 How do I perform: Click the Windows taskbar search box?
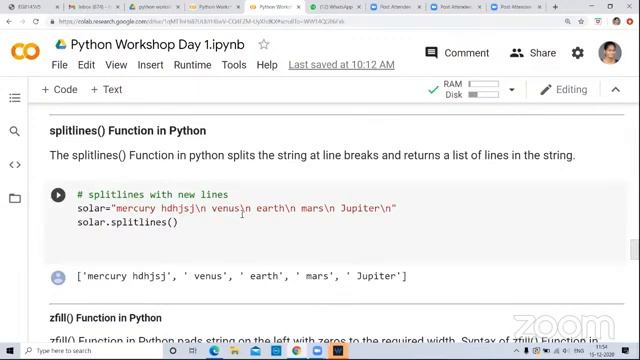[x=93, y=351]
